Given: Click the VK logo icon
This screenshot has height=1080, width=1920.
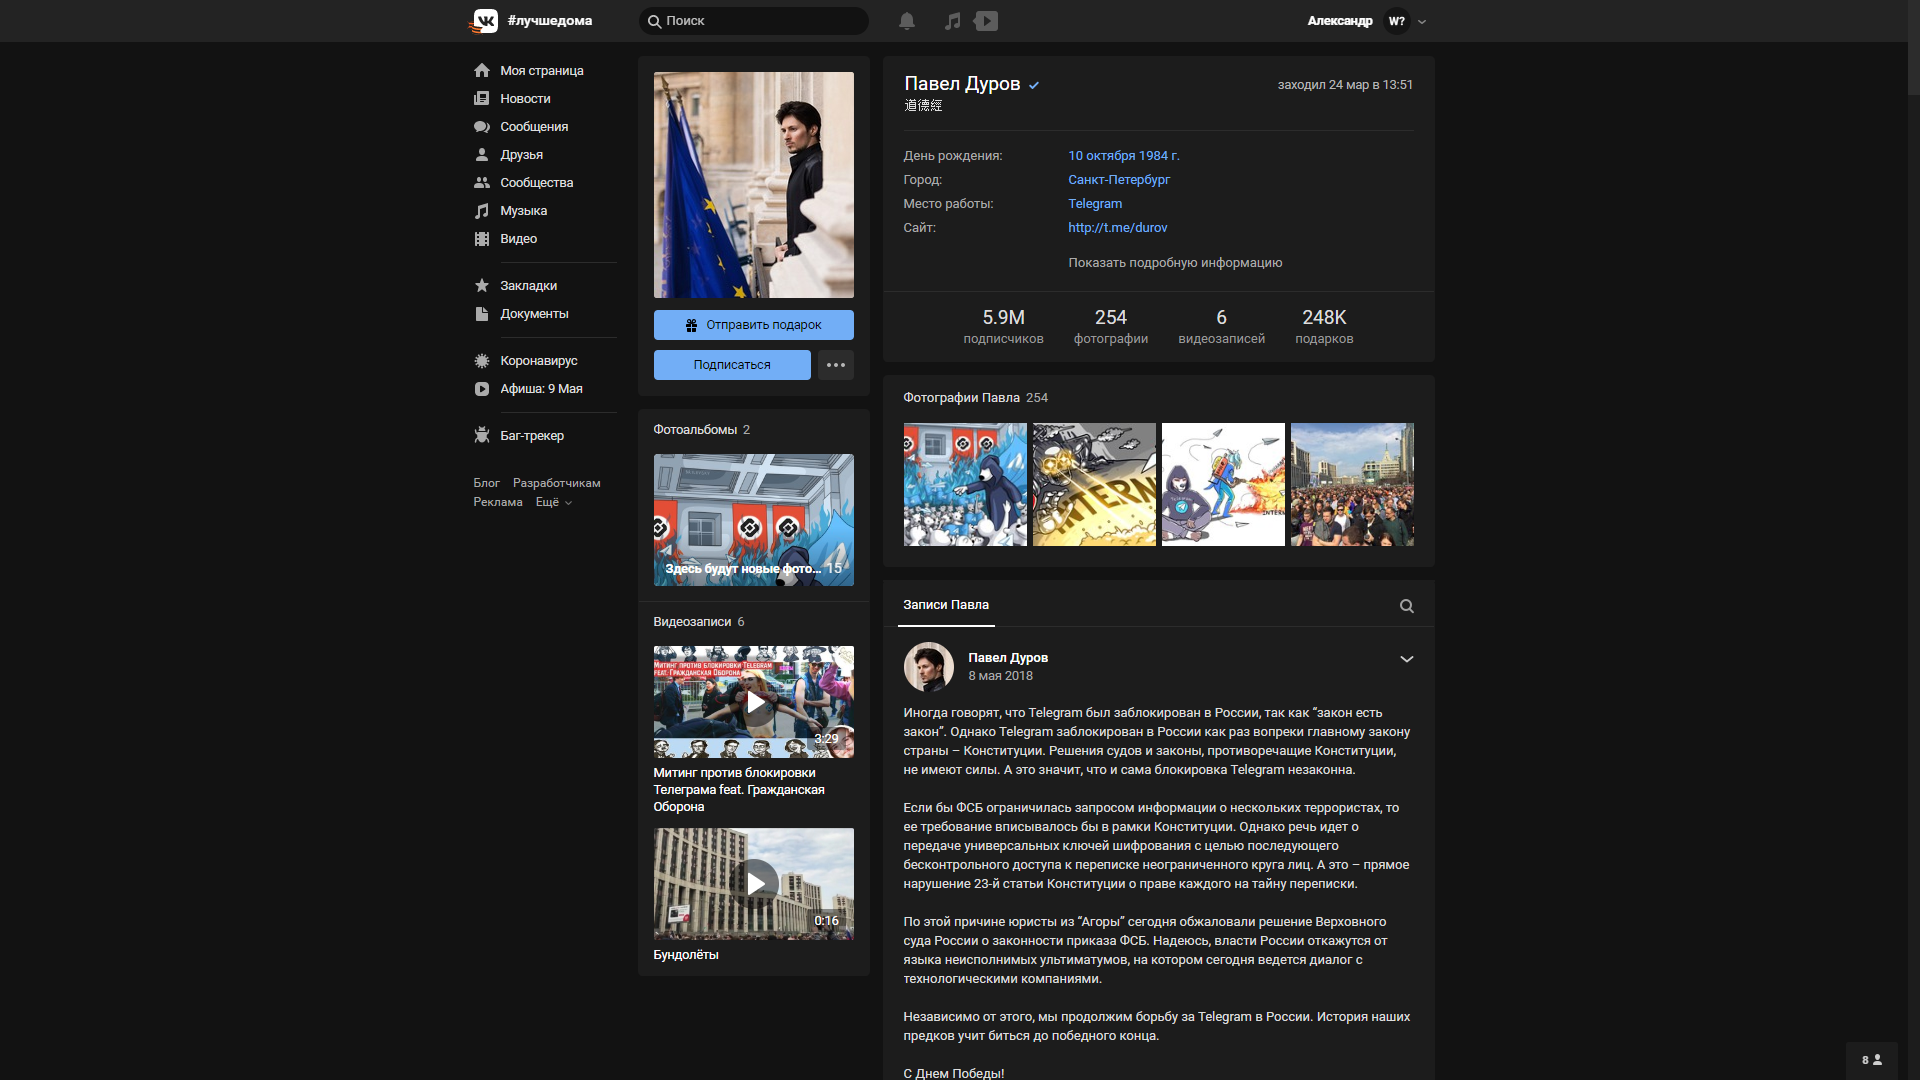Looking at the screenshot, I should [485, 21].
